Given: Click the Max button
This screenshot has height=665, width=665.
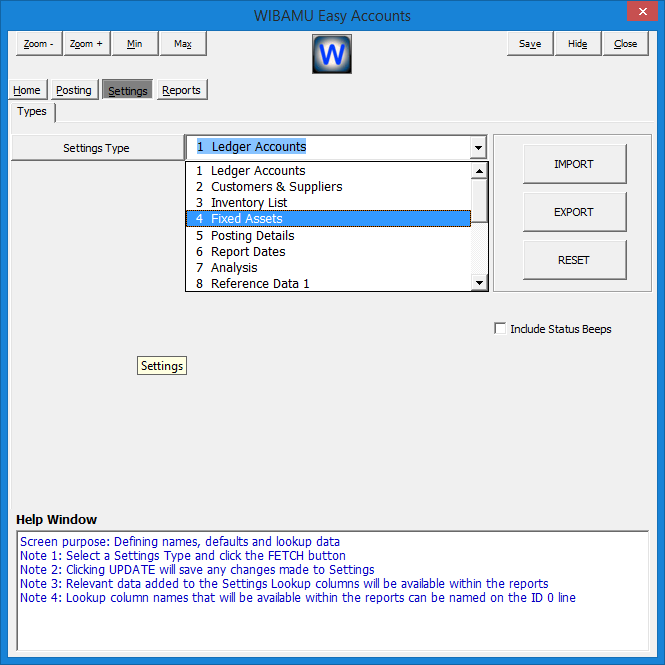Looking at the screenshot, I should coord(183,44).
